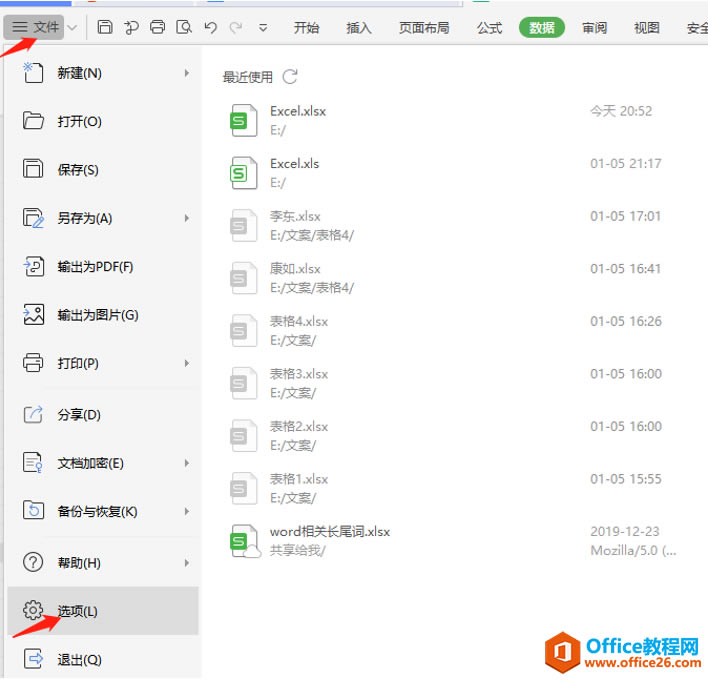Click the save-as icon beside 另存为(A)
The image size is (708, 680).
(33, 218)
